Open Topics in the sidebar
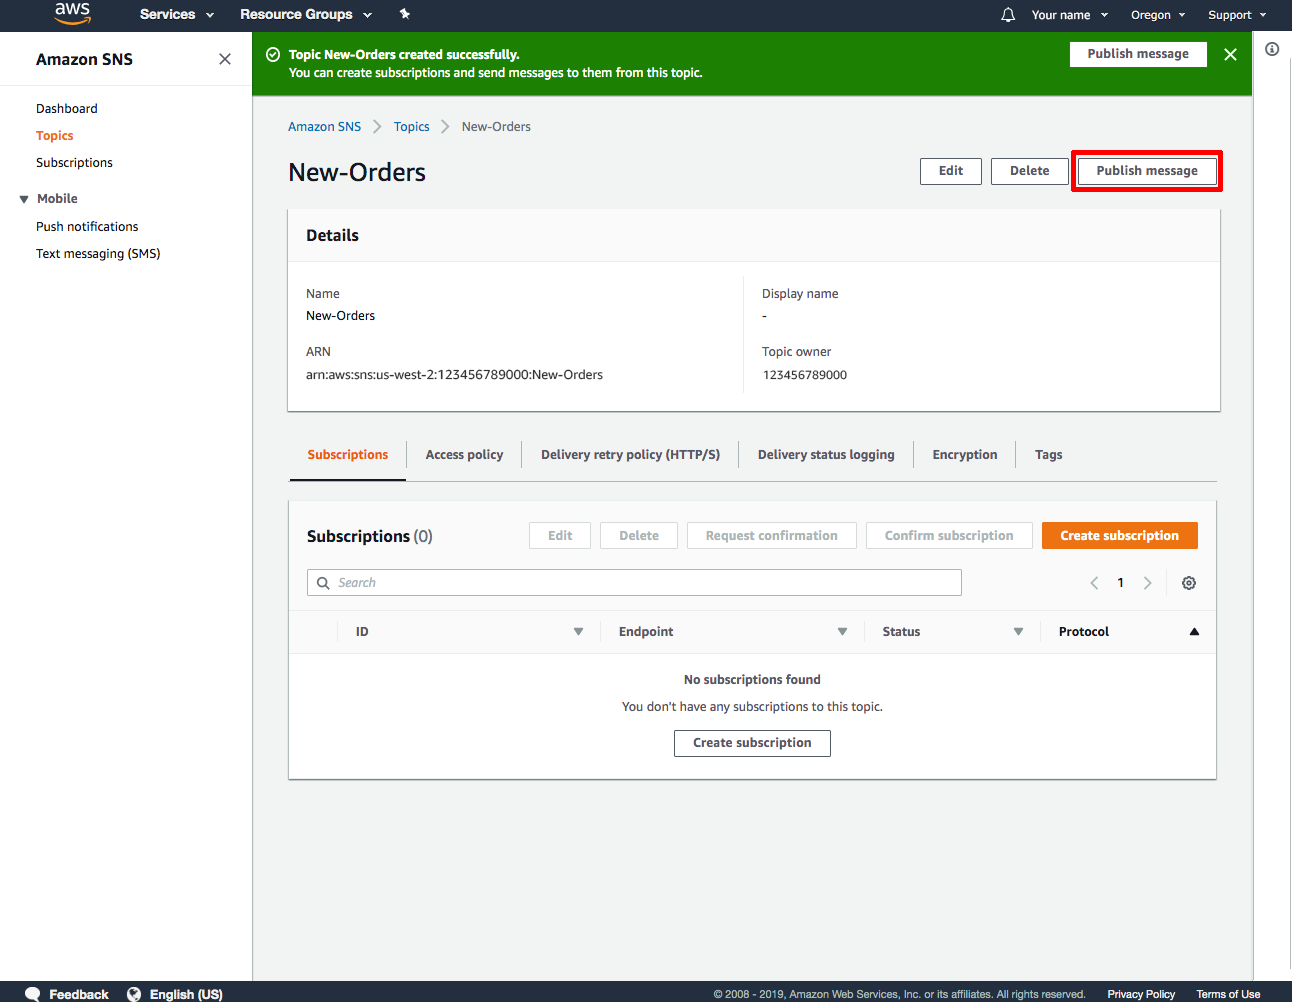The height and width of the screenshot is (1002, 1292). pyautogui.click(x=55, y=136)
